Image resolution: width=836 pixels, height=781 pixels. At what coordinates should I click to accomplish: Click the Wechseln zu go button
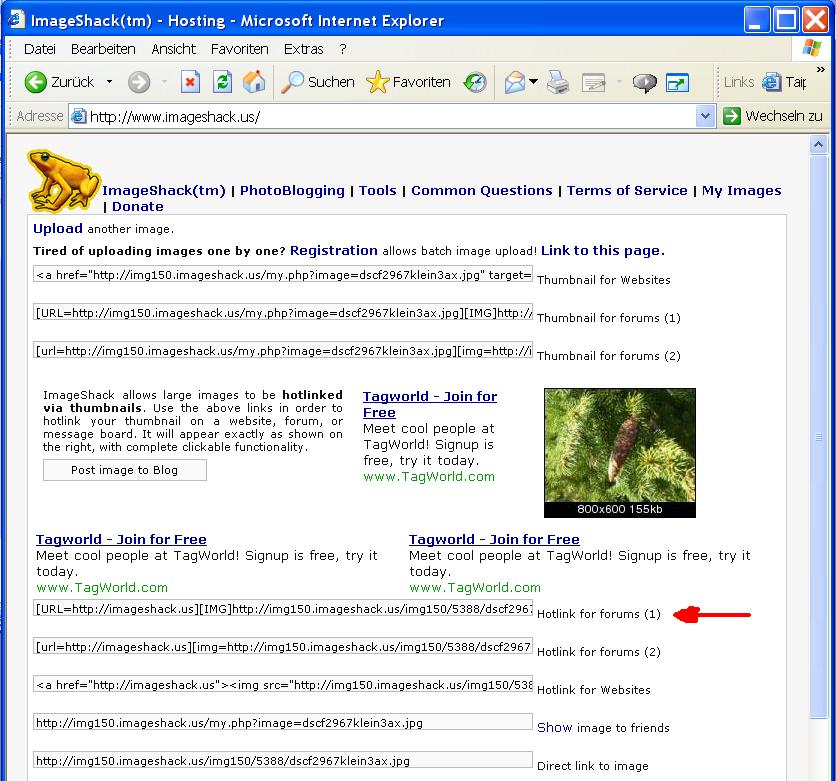[x=773, y=116]
